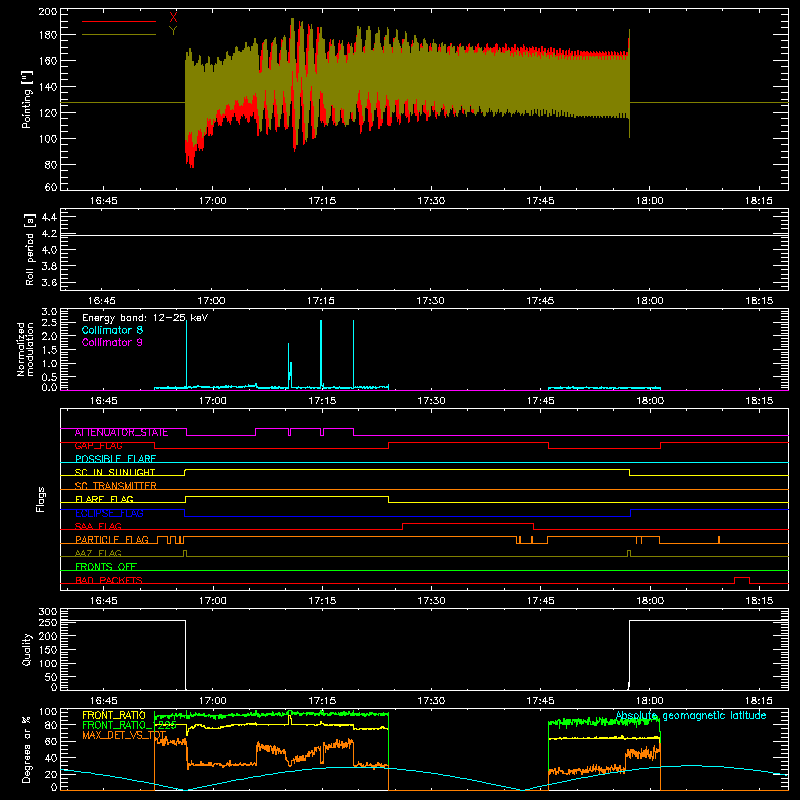Click the red X legend line sample
800x800 pixels.
119,21
